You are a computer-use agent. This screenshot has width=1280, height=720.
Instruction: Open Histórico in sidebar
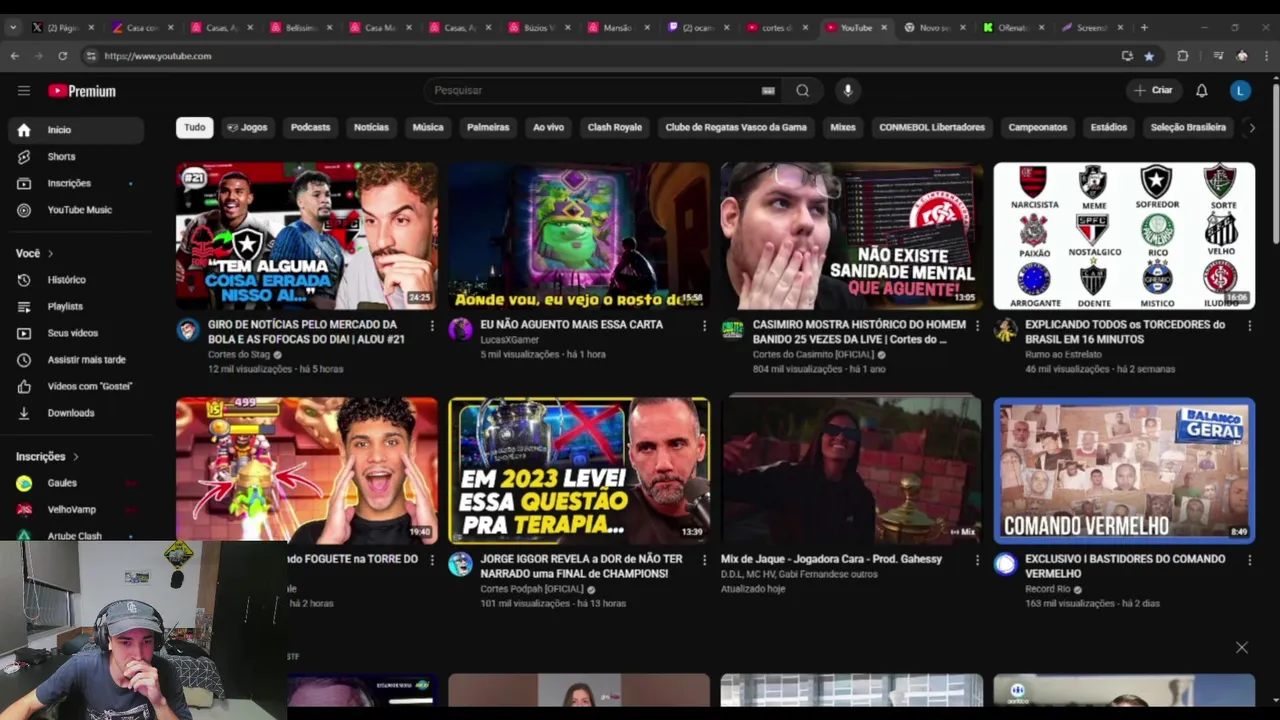click(77, 280)
